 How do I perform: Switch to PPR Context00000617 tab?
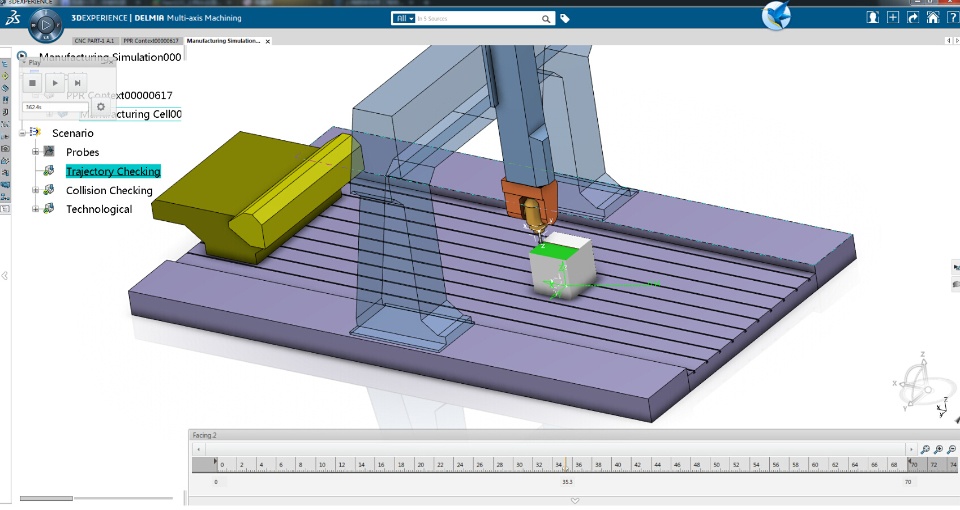tap(151, 41)
